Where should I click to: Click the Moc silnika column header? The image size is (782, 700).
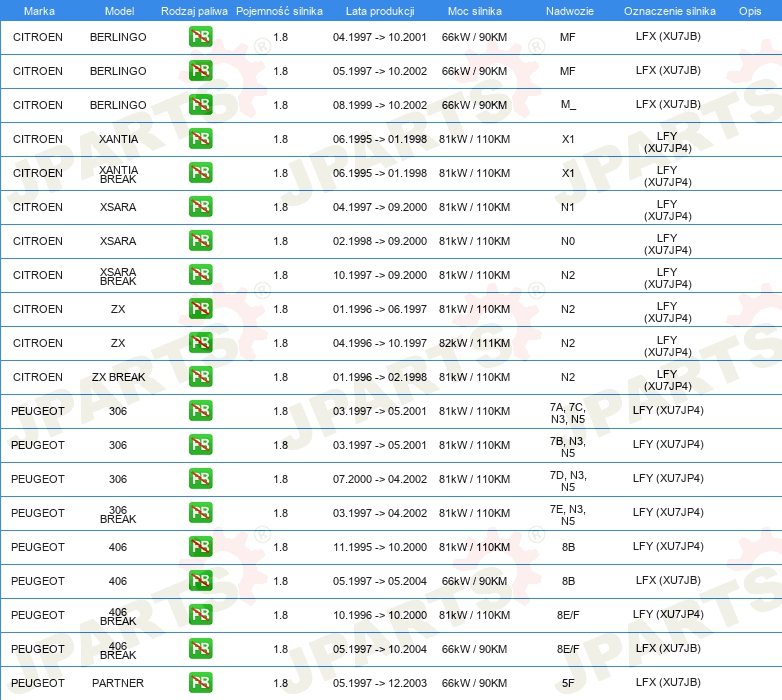(x=474, y=11)
